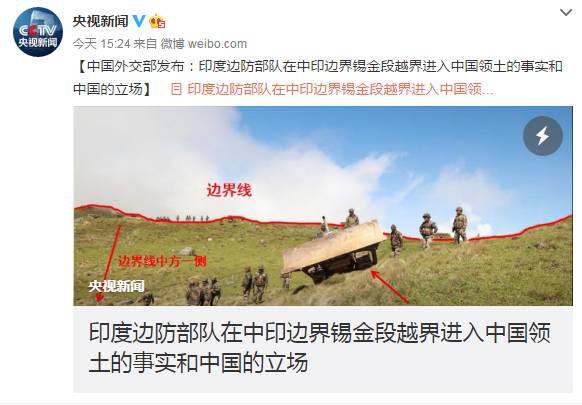The height and width of the screenshot is (405, 582).
Task: Click the two soldiers standing at right
Action: (x=444, y=226)
